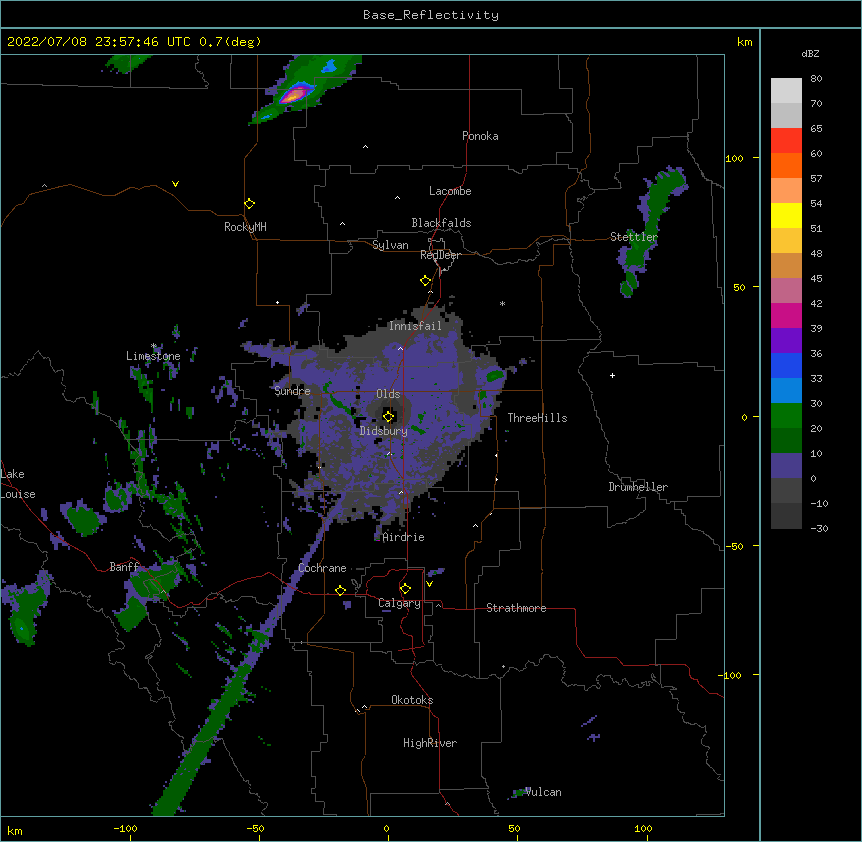Click the radar site diamond between Olds and Didsbury
The height and width of the screenshot is (842, 862).
tap(388, 416)
